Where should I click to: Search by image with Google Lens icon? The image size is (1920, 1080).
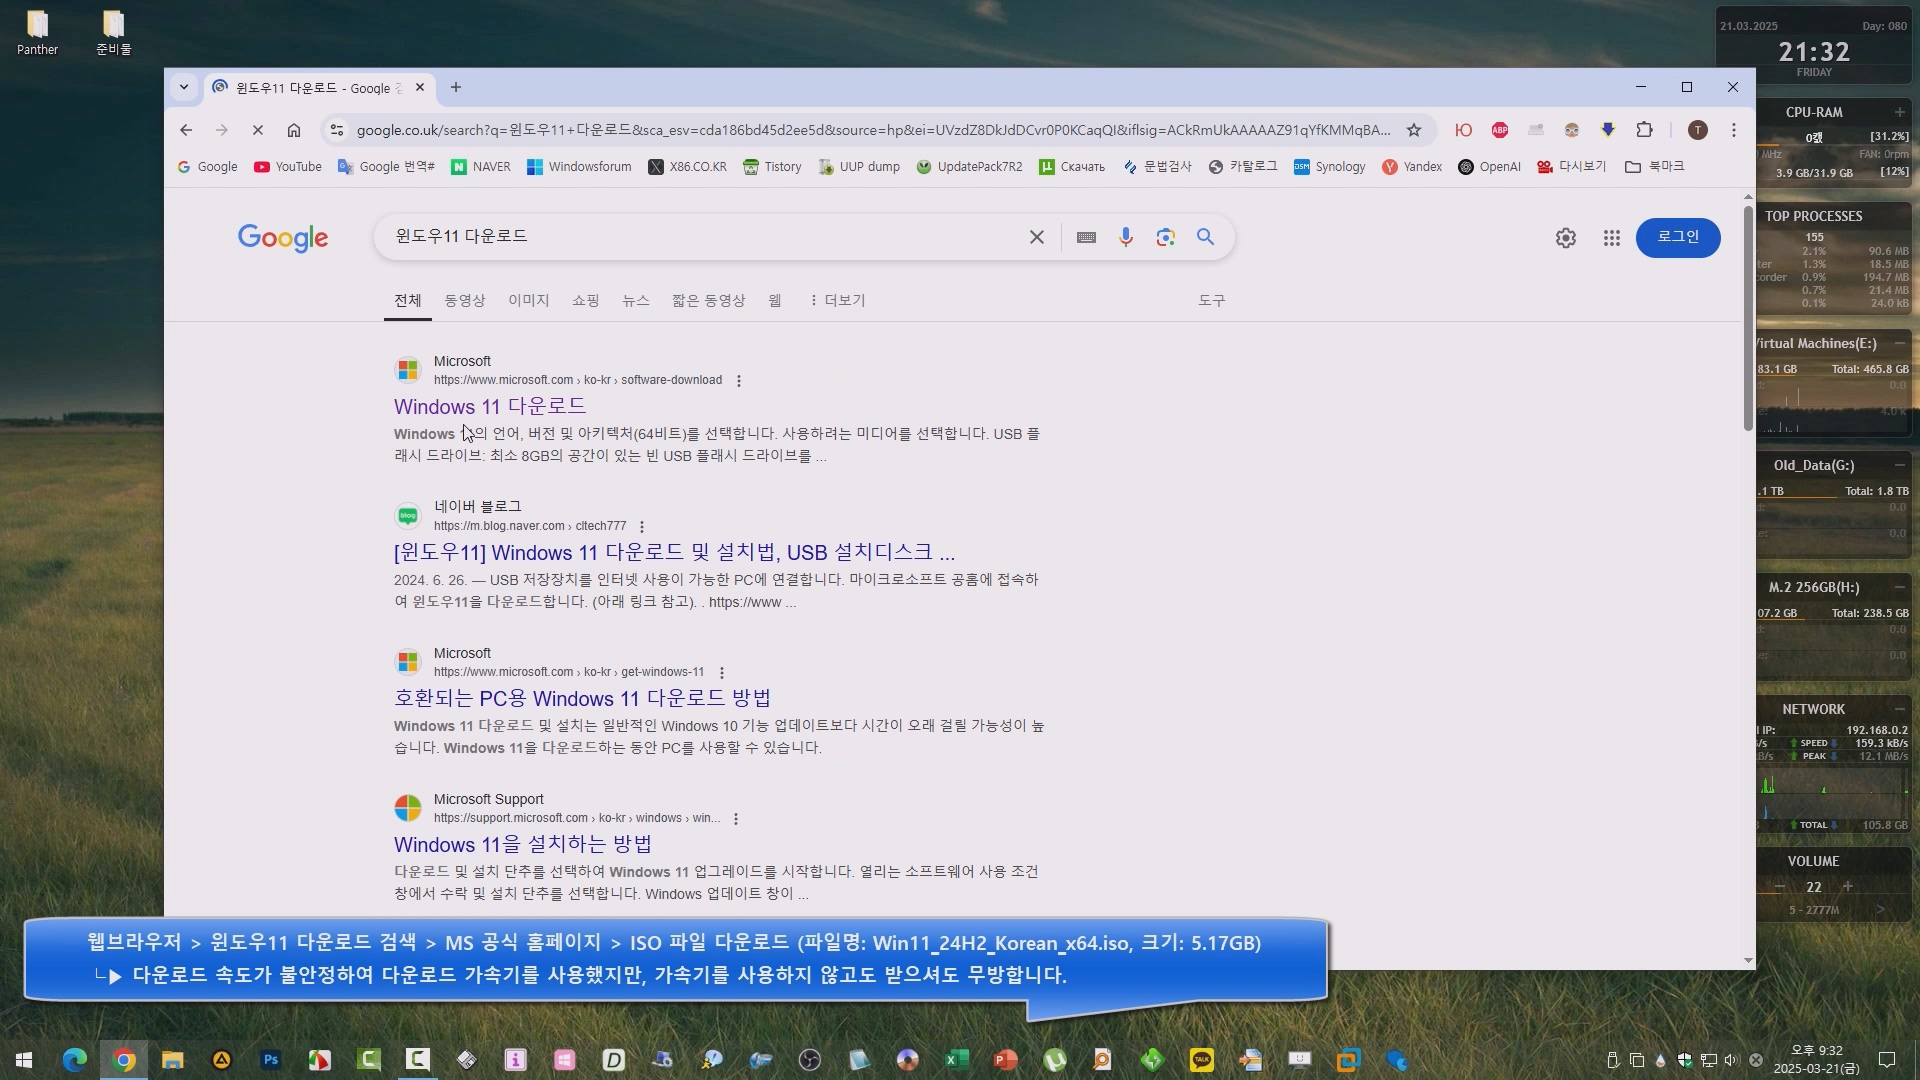[x=1165, y=237]
